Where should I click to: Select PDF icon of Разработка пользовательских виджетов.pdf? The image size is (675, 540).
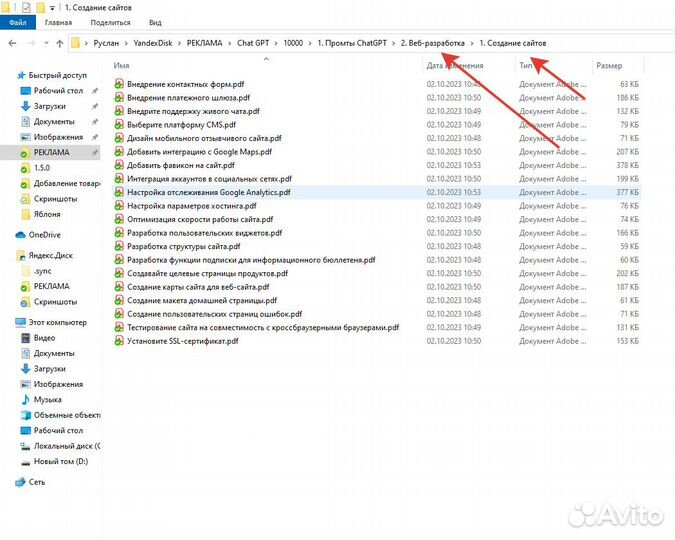point(119,233)
